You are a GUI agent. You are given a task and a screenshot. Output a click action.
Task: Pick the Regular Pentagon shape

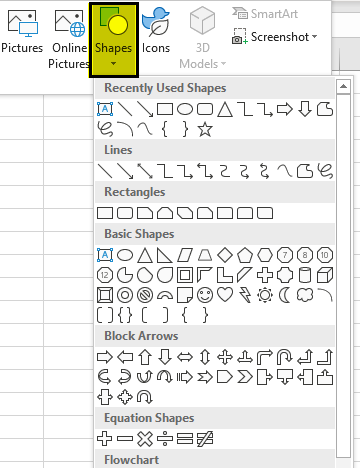245,255
